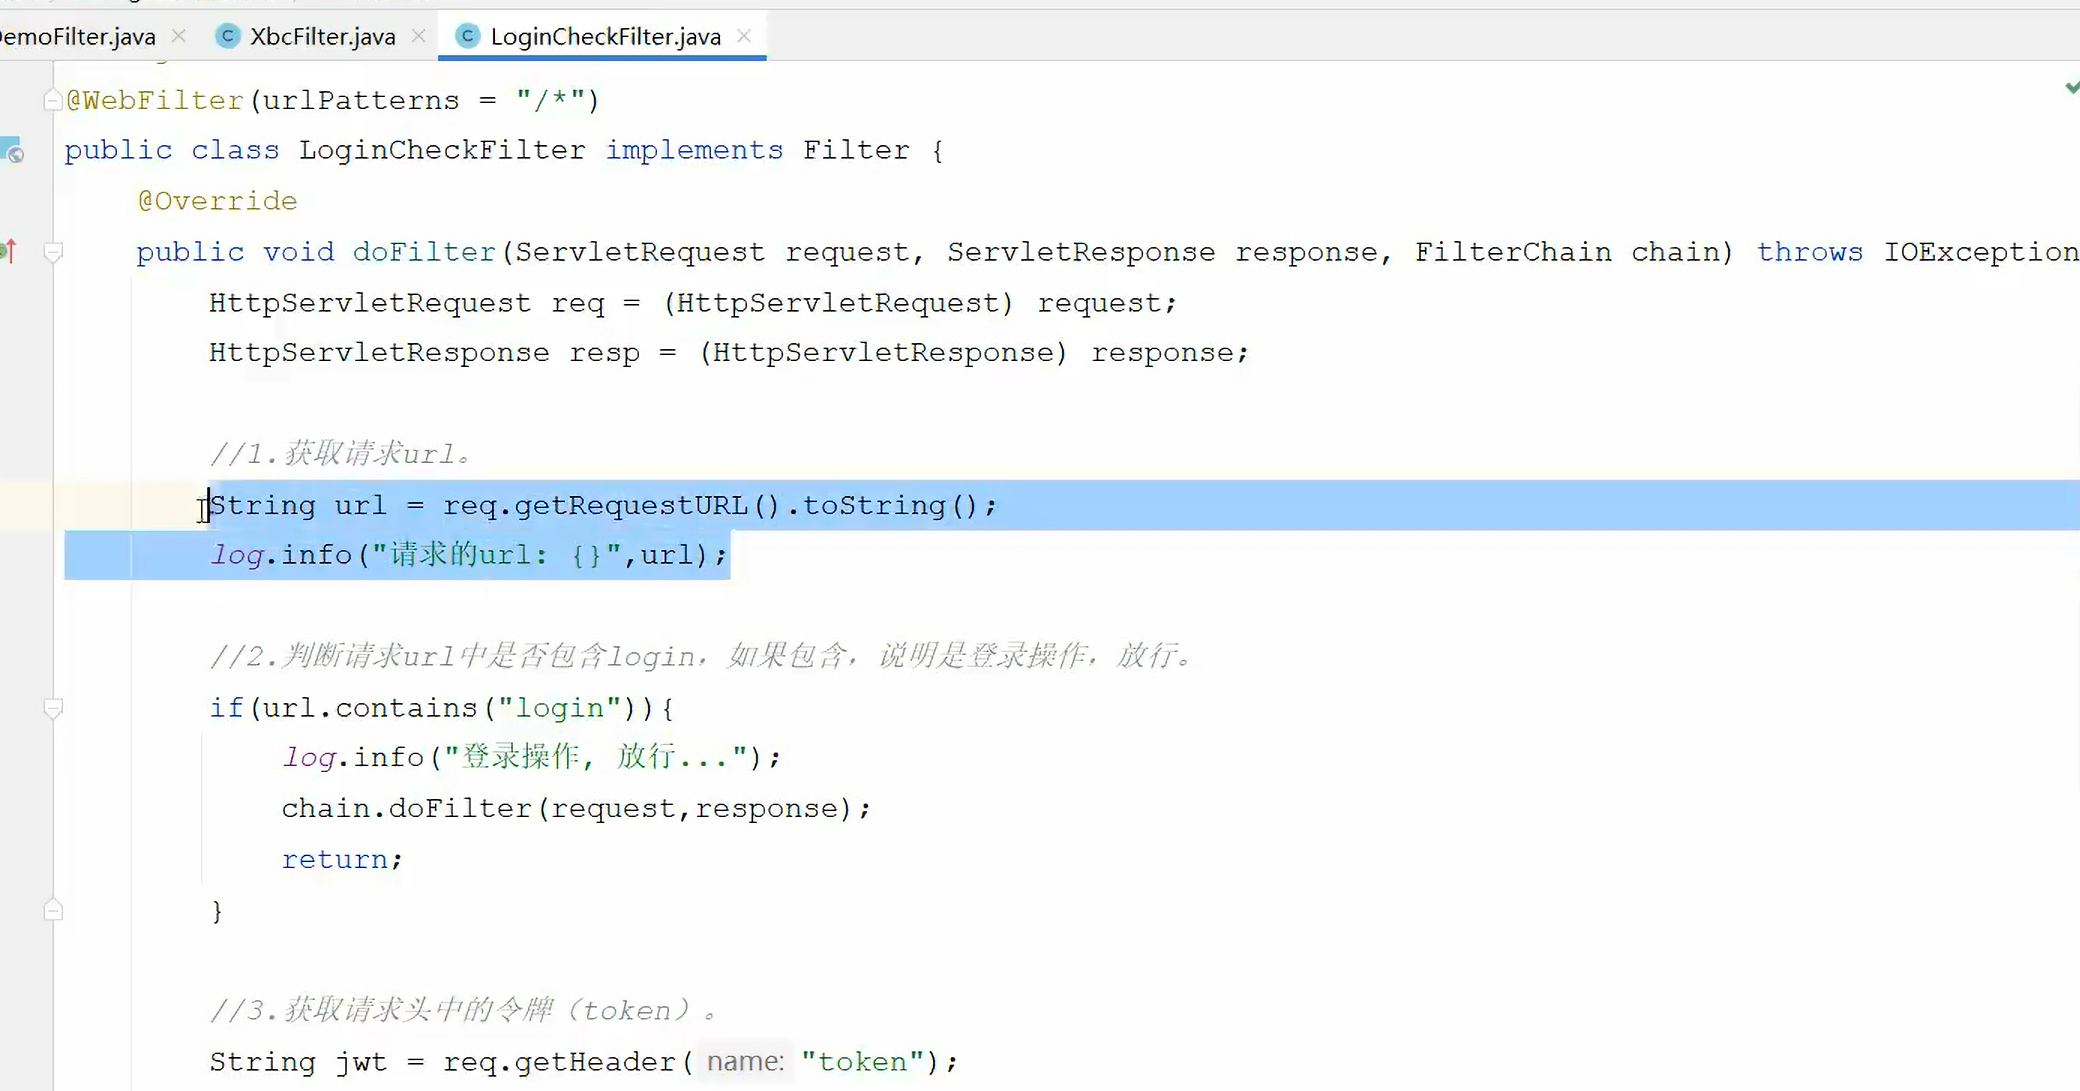This screenshot has height=1091, width=2080.
Task: Close the DemoFilter.java tab
Action: pos(179,36)
